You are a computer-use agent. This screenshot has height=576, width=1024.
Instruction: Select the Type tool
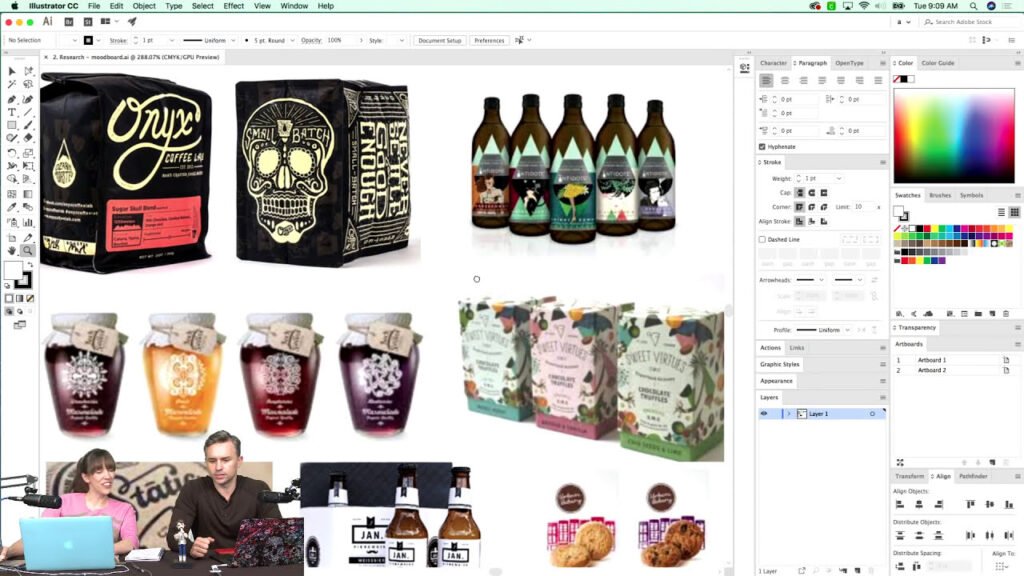[x=12, y=112]
